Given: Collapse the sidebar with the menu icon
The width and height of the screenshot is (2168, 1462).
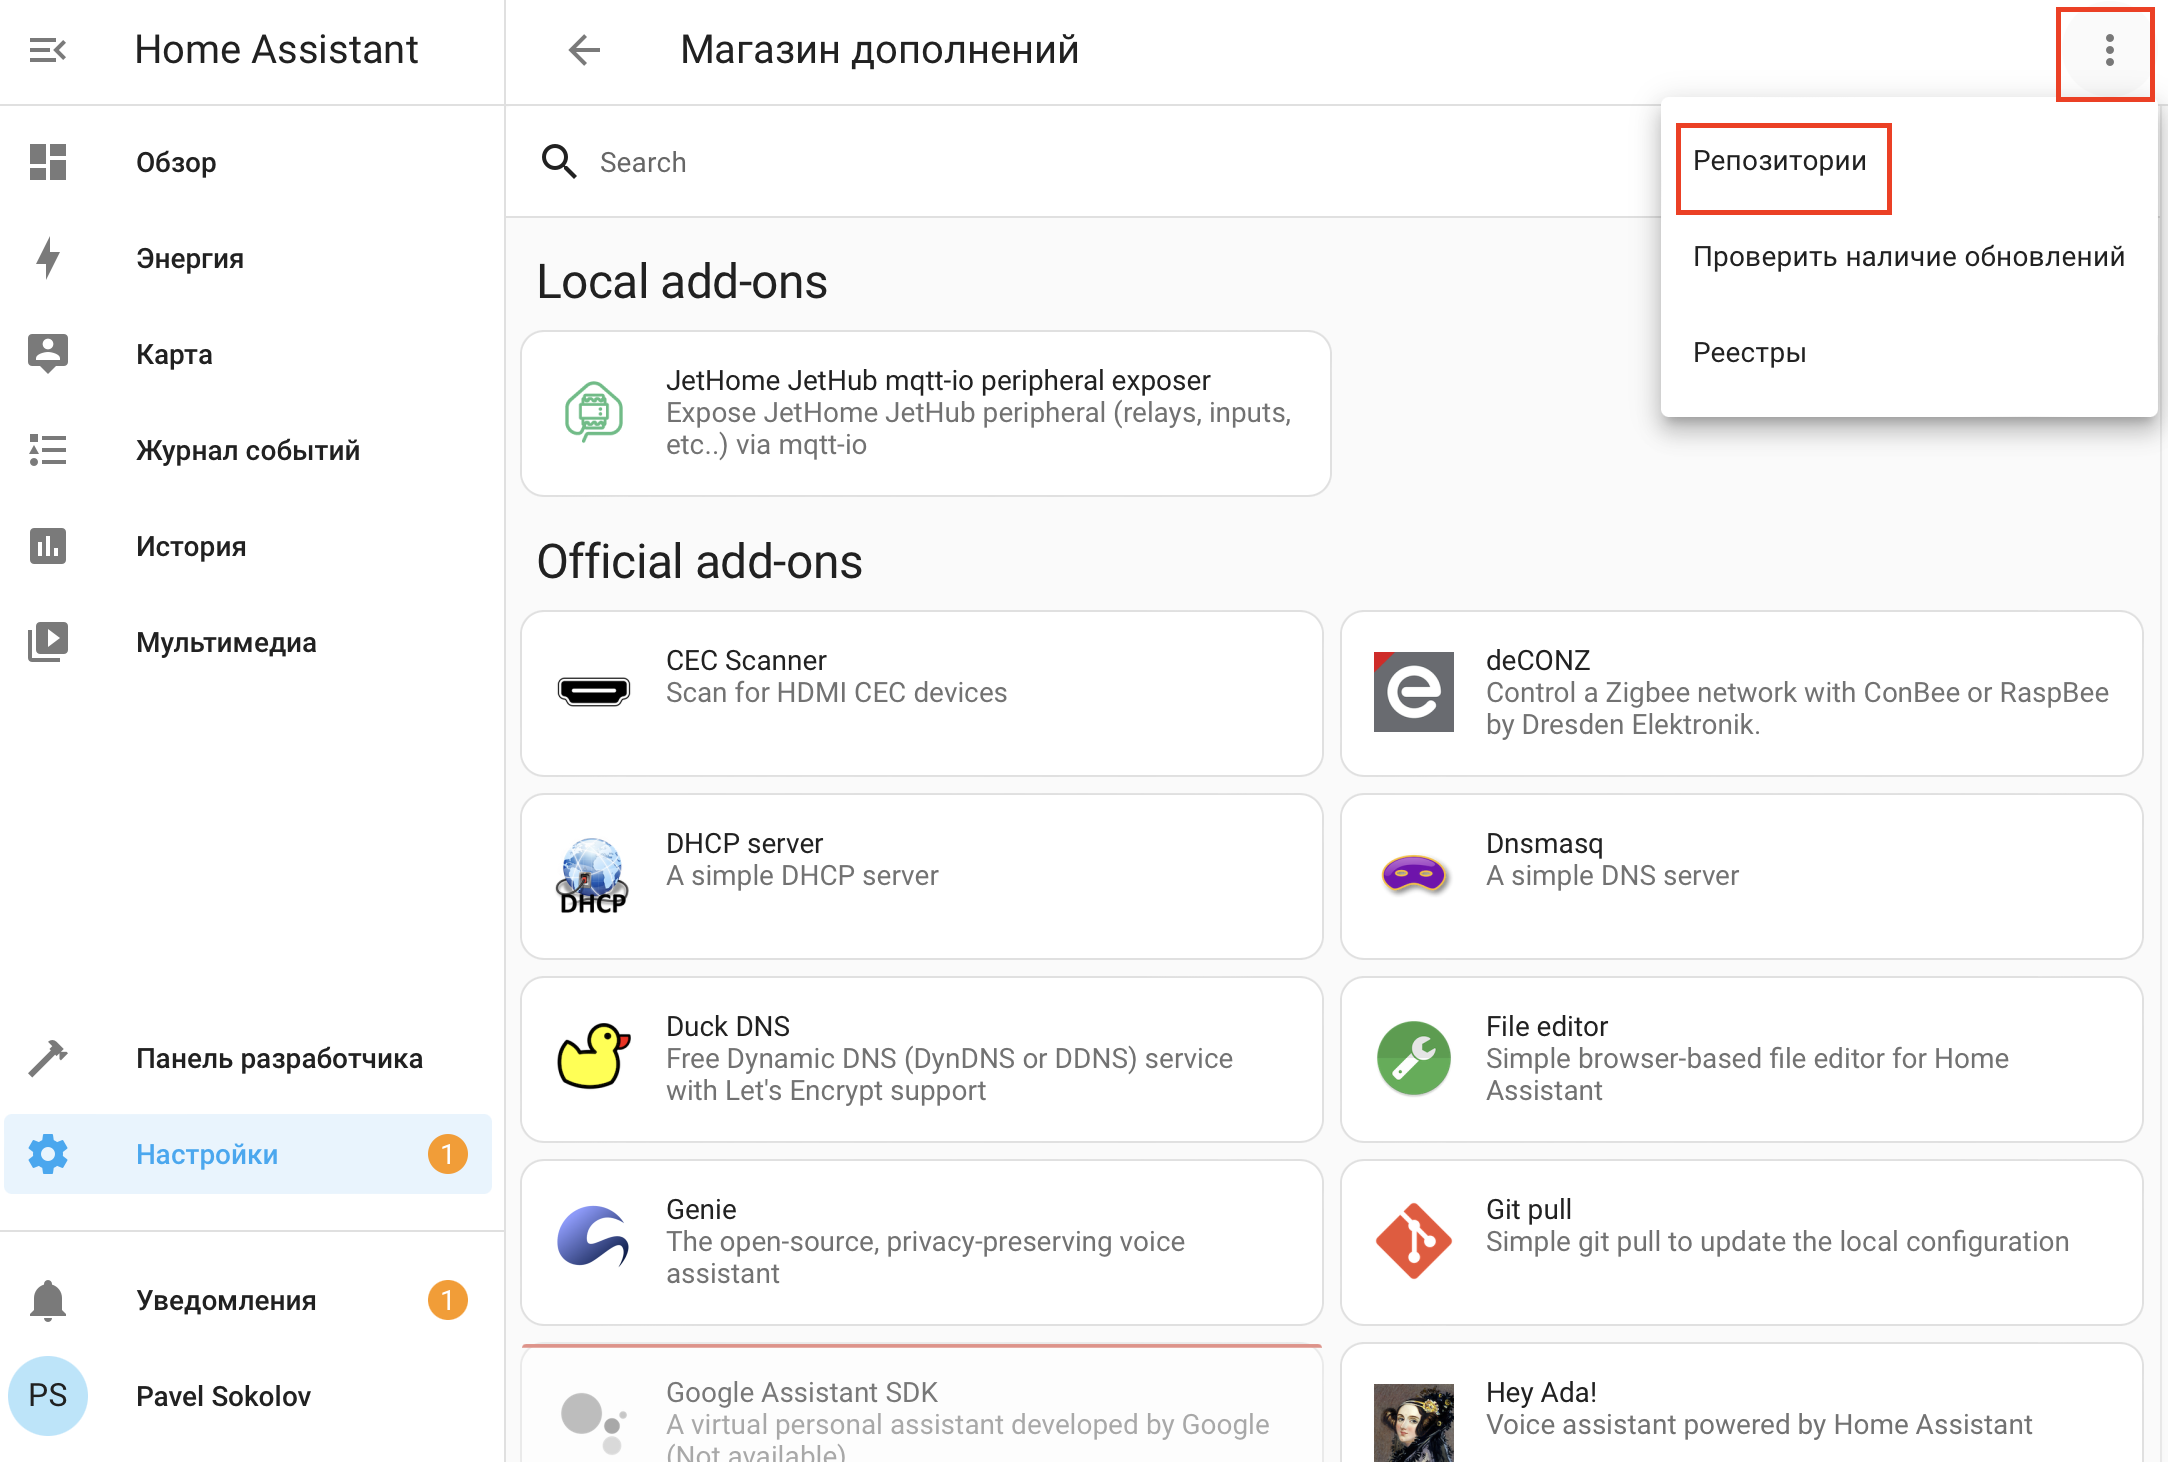Looking at the screenshot, I should (47, 50).
